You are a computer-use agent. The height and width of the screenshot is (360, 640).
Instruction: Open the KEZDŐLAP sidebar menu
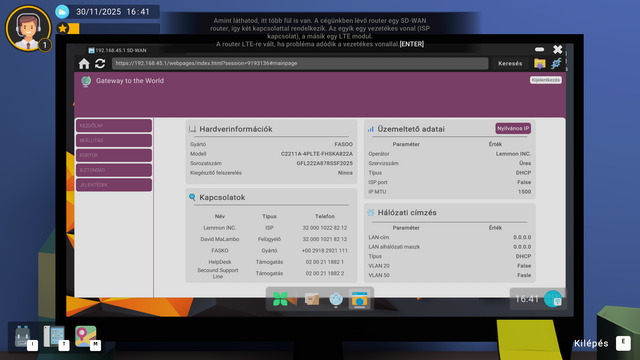click(114, 126)
